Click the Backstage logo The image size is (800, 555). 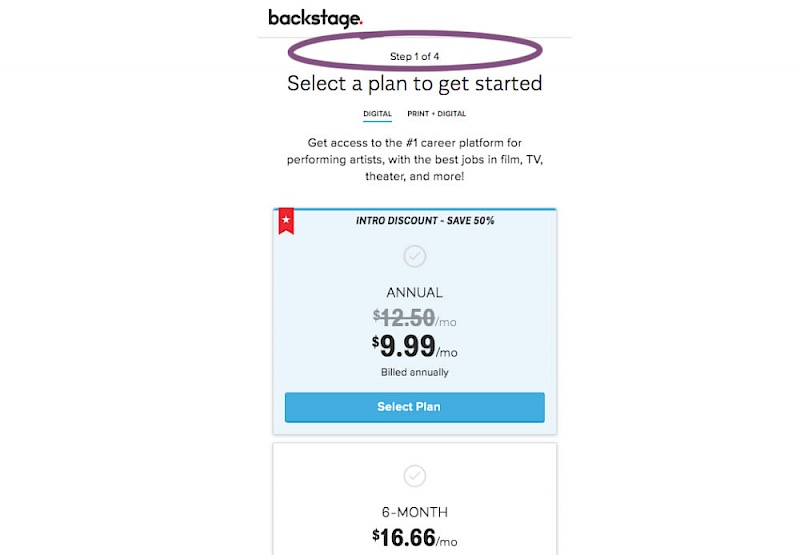[x=314, y=18]
